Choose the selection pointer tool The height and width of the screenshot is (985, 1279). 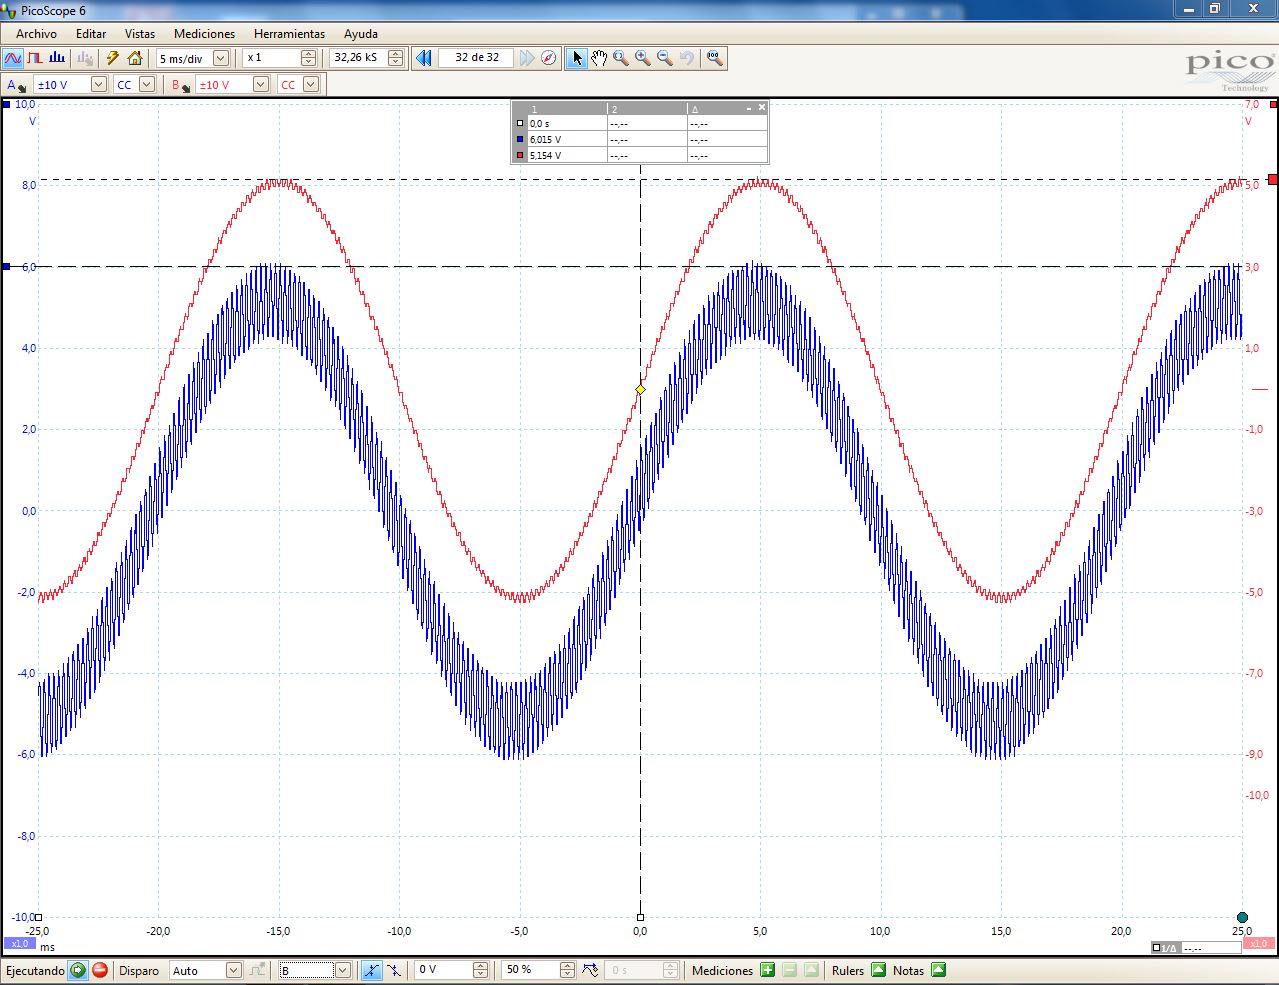click(x=577, y=58)
